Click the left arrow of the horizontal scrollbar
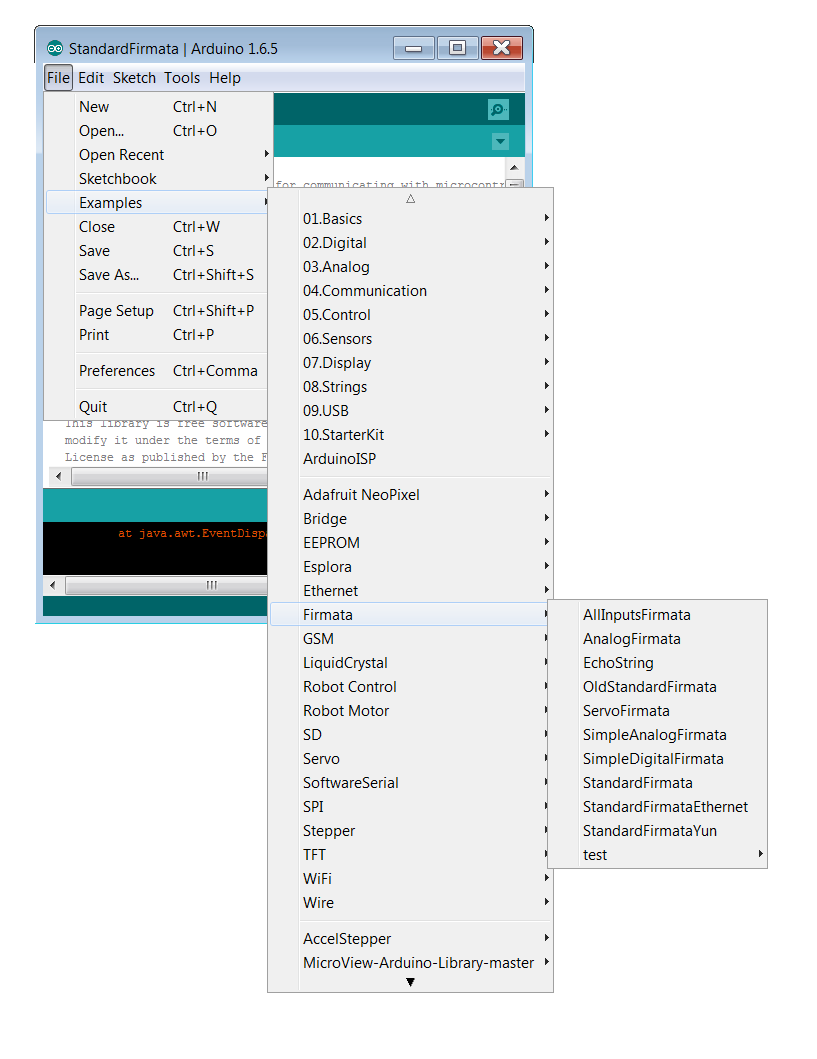This screenshot has height=1059, width=817. tap(58, 475)
